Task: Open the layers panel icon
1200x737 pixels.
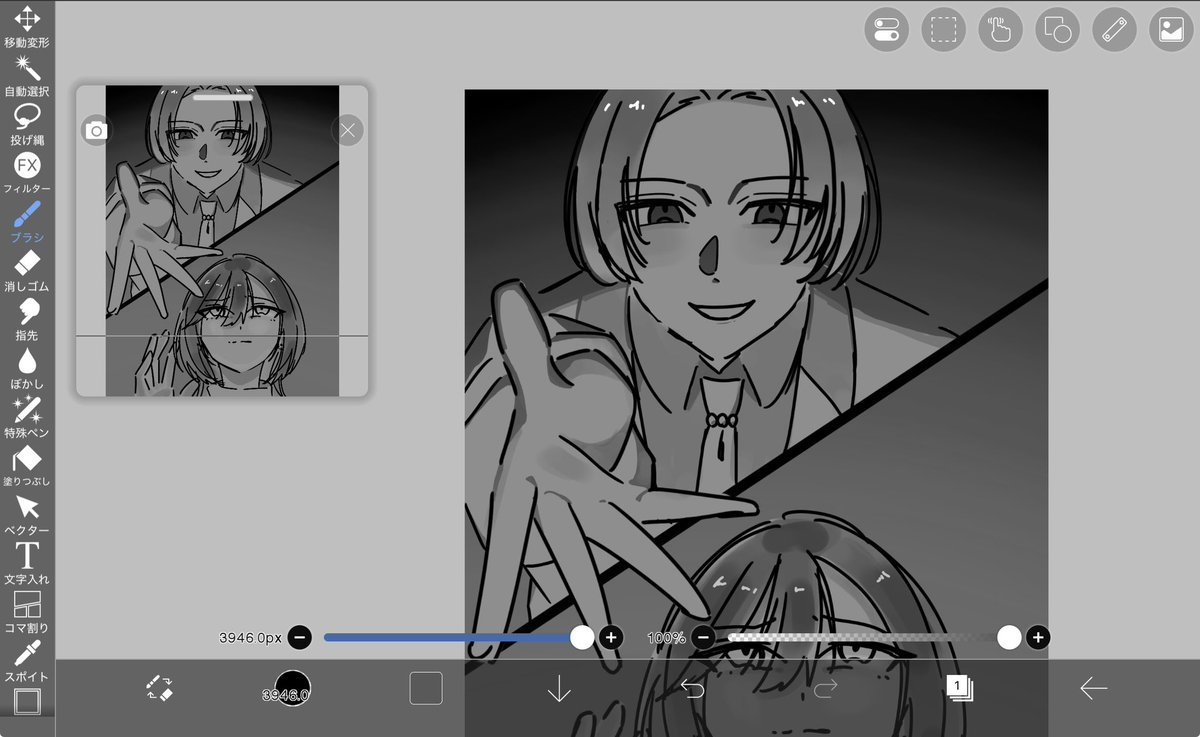Action: coord(959,688)
